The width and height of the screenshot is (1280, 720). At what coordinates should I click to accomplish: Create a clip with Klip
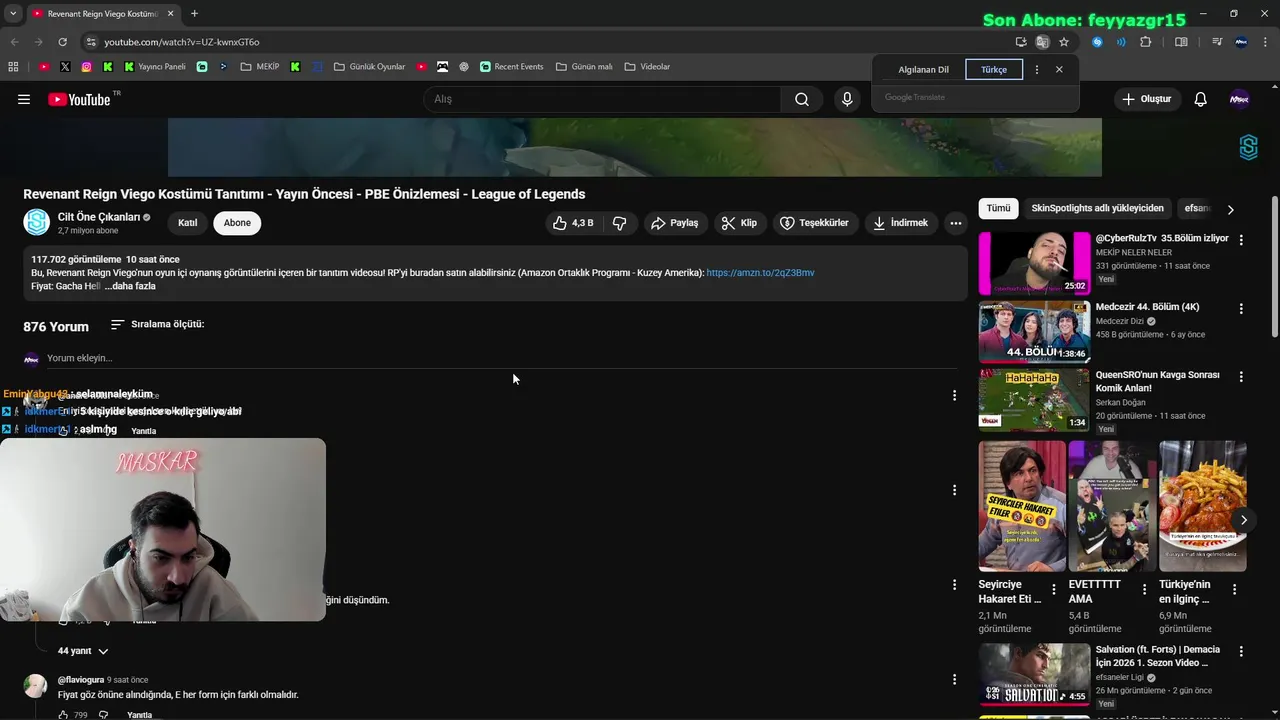tap(739, 223)
